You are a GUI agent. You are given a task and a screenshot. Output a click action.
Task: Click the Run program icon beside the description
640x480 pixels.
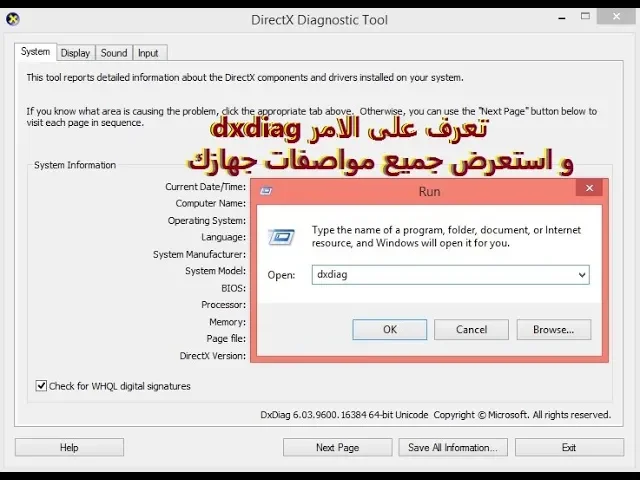[281, 237]
